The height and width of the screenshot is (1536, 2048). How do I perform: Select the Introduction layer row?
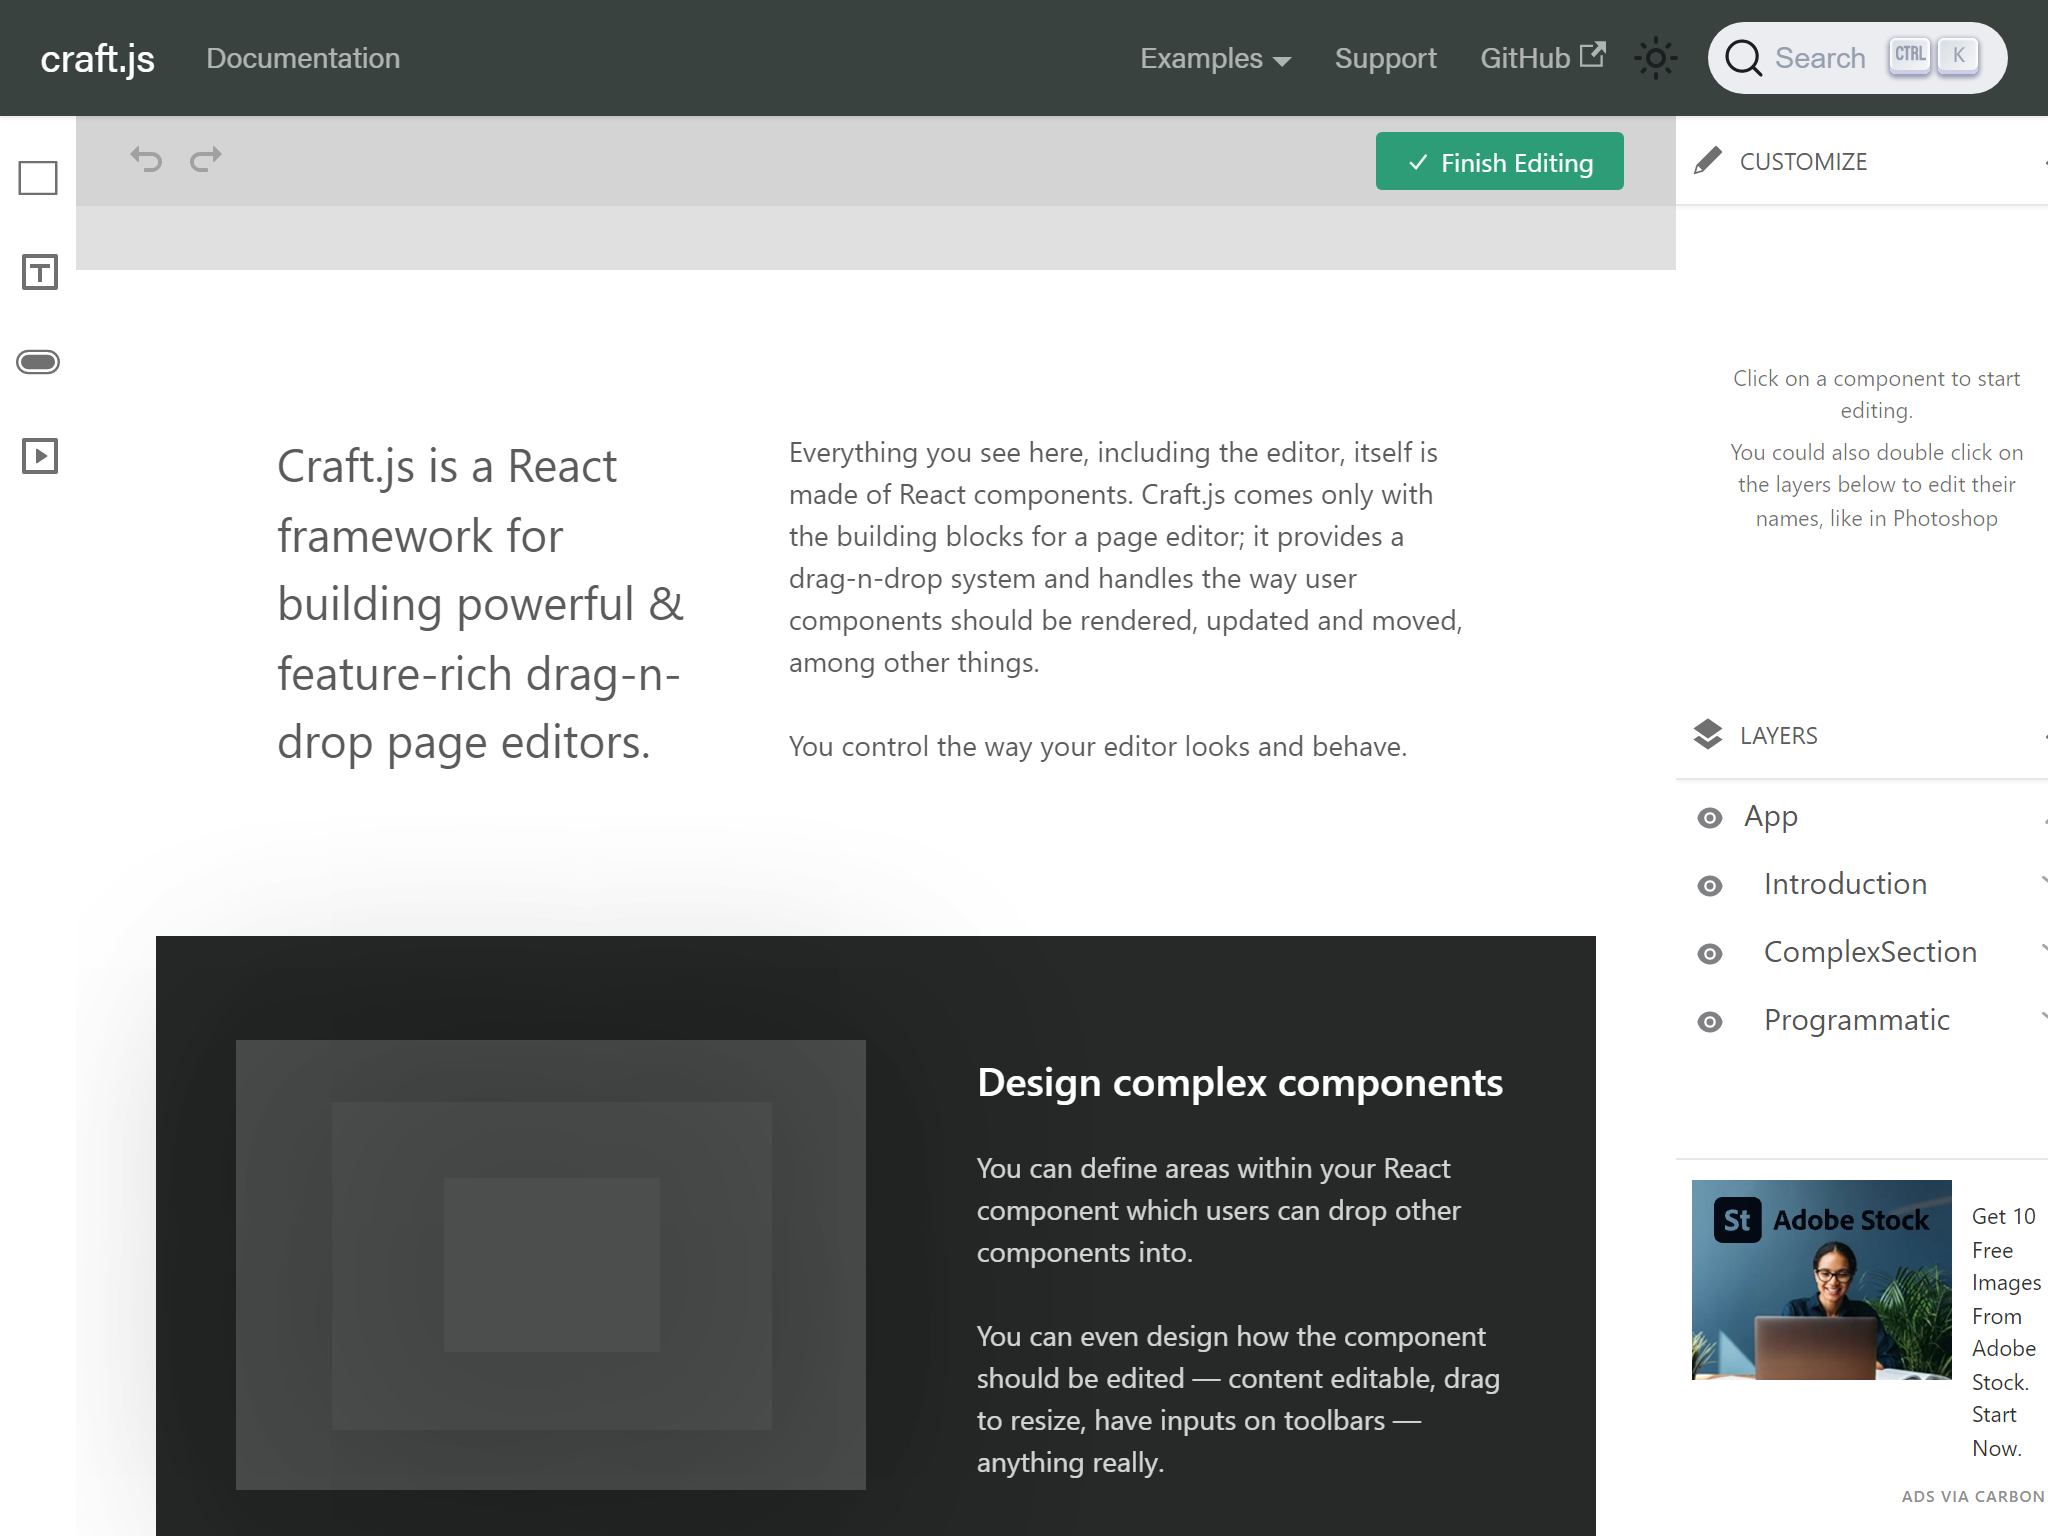point(1862,885)
